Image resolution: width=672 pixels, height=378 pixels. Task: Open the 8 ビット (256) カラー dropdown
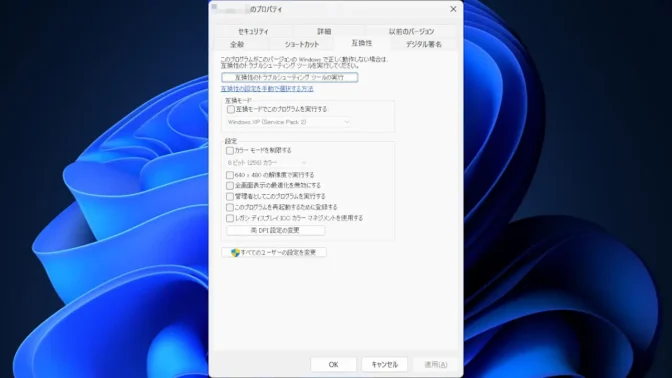[267, 163]
